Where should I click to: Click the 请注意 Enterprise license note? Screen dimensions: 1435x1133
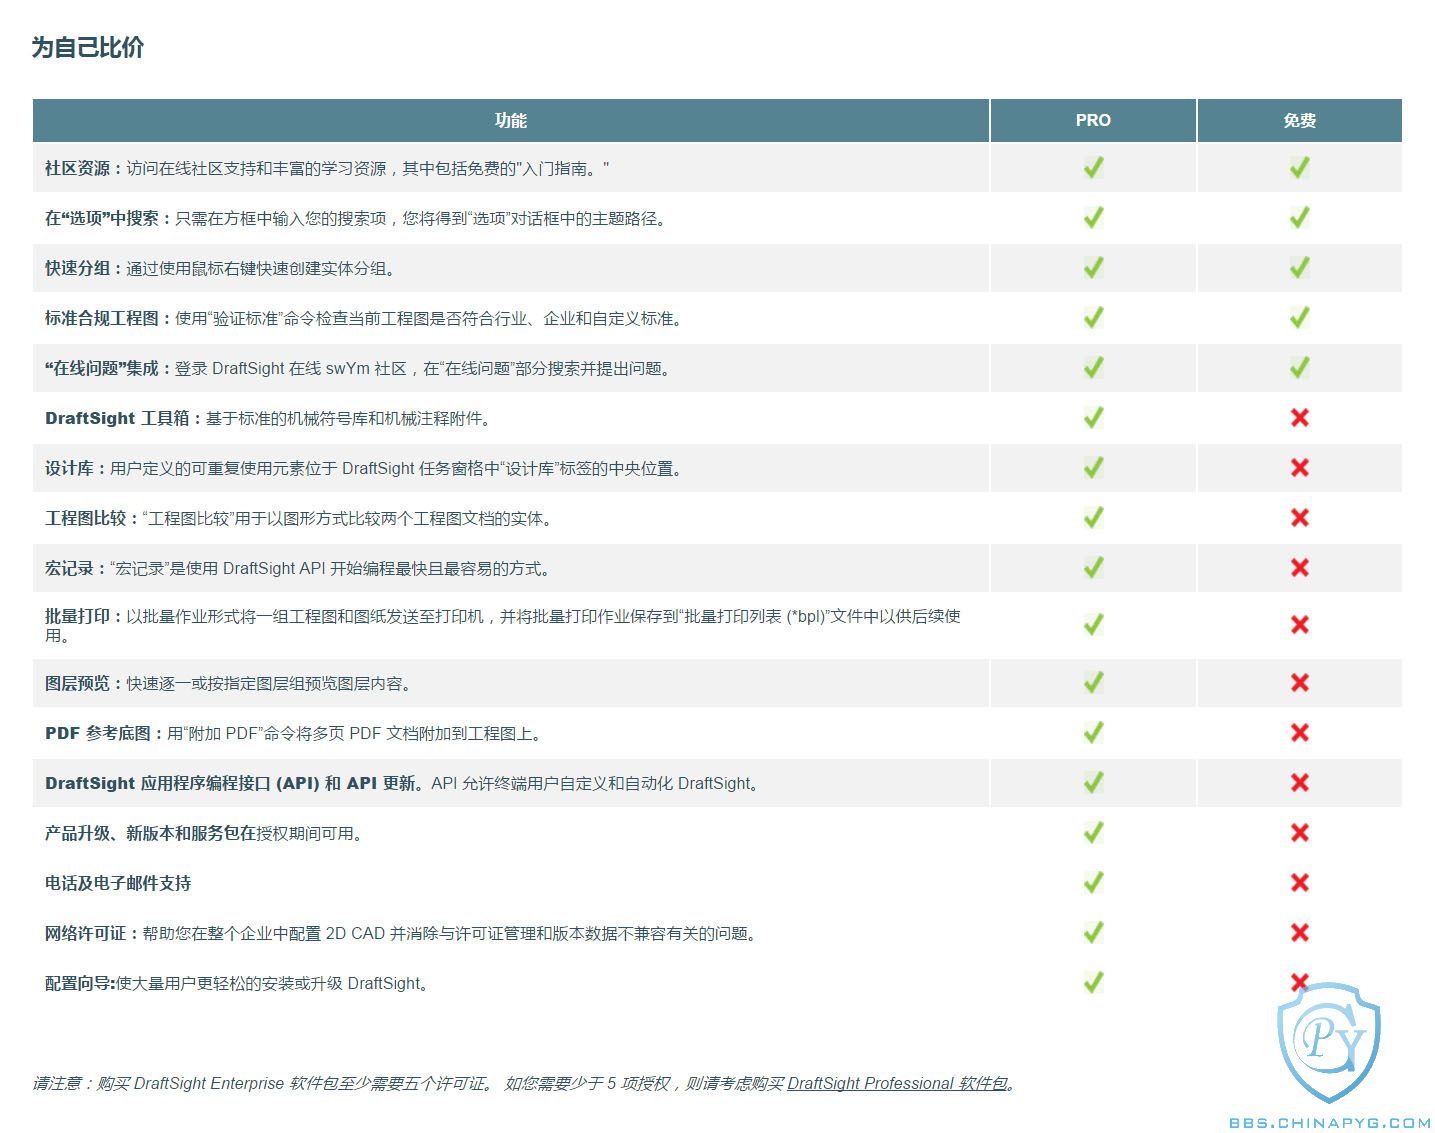(525, 1083)
